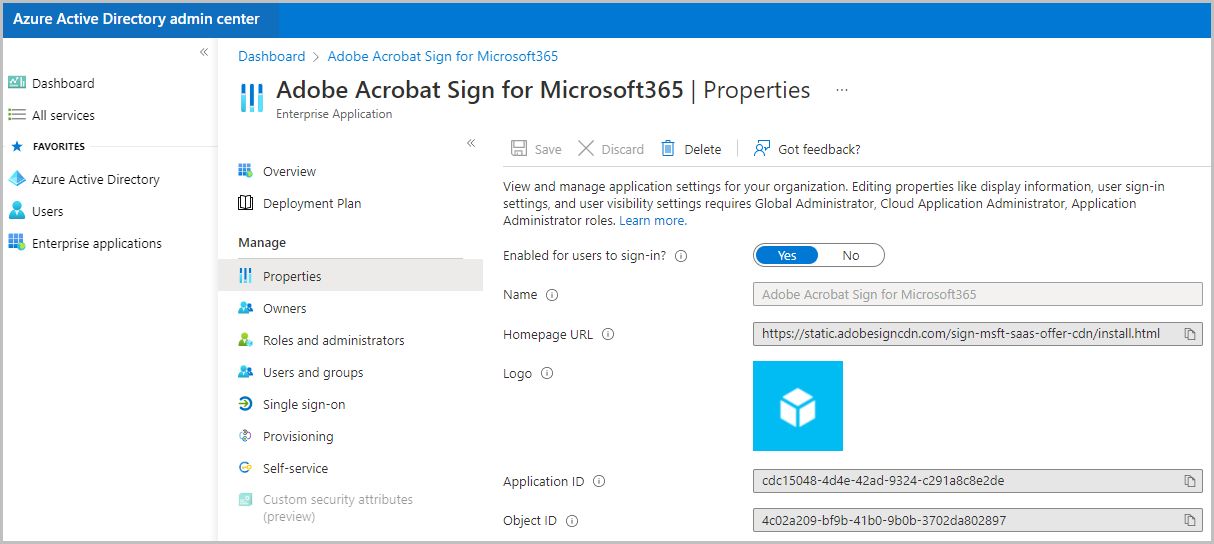Copy the Object ID value
This screenshot has width=1214, height=544.
point(1190,520)
